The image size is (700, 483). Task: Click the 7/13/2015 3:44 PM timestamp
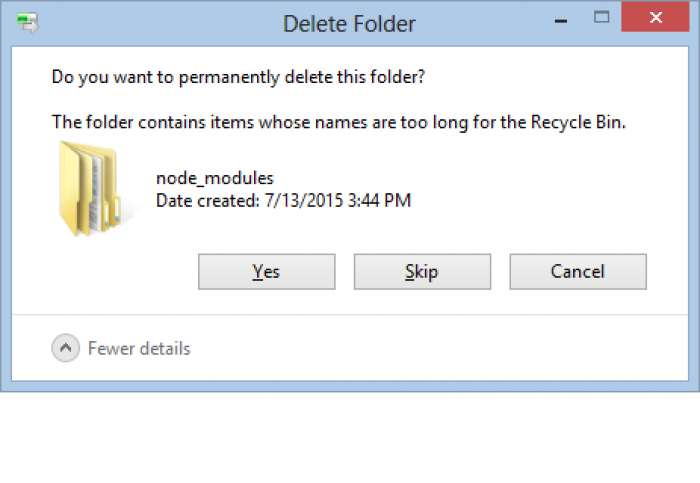click(338, 201)
